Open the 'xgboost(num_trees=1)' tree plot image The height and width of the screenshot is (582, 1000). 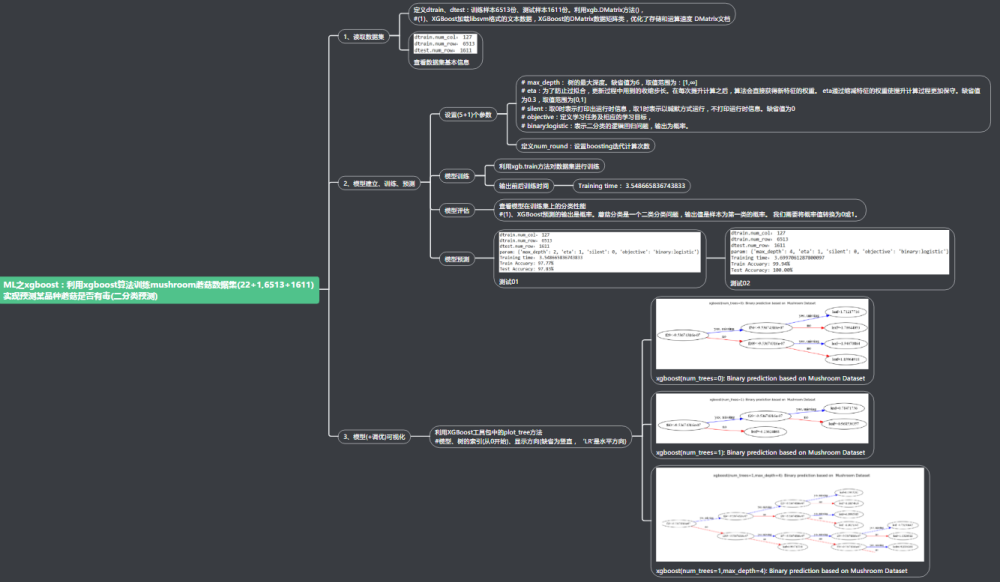[761, 419]
